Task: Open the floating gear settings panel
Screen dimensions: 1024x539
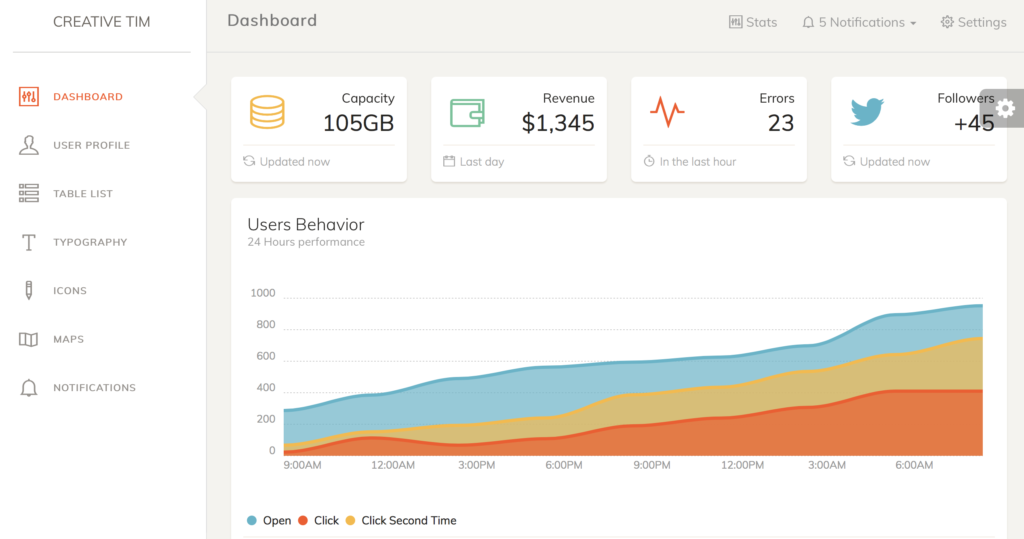Action: [1005, 108]
